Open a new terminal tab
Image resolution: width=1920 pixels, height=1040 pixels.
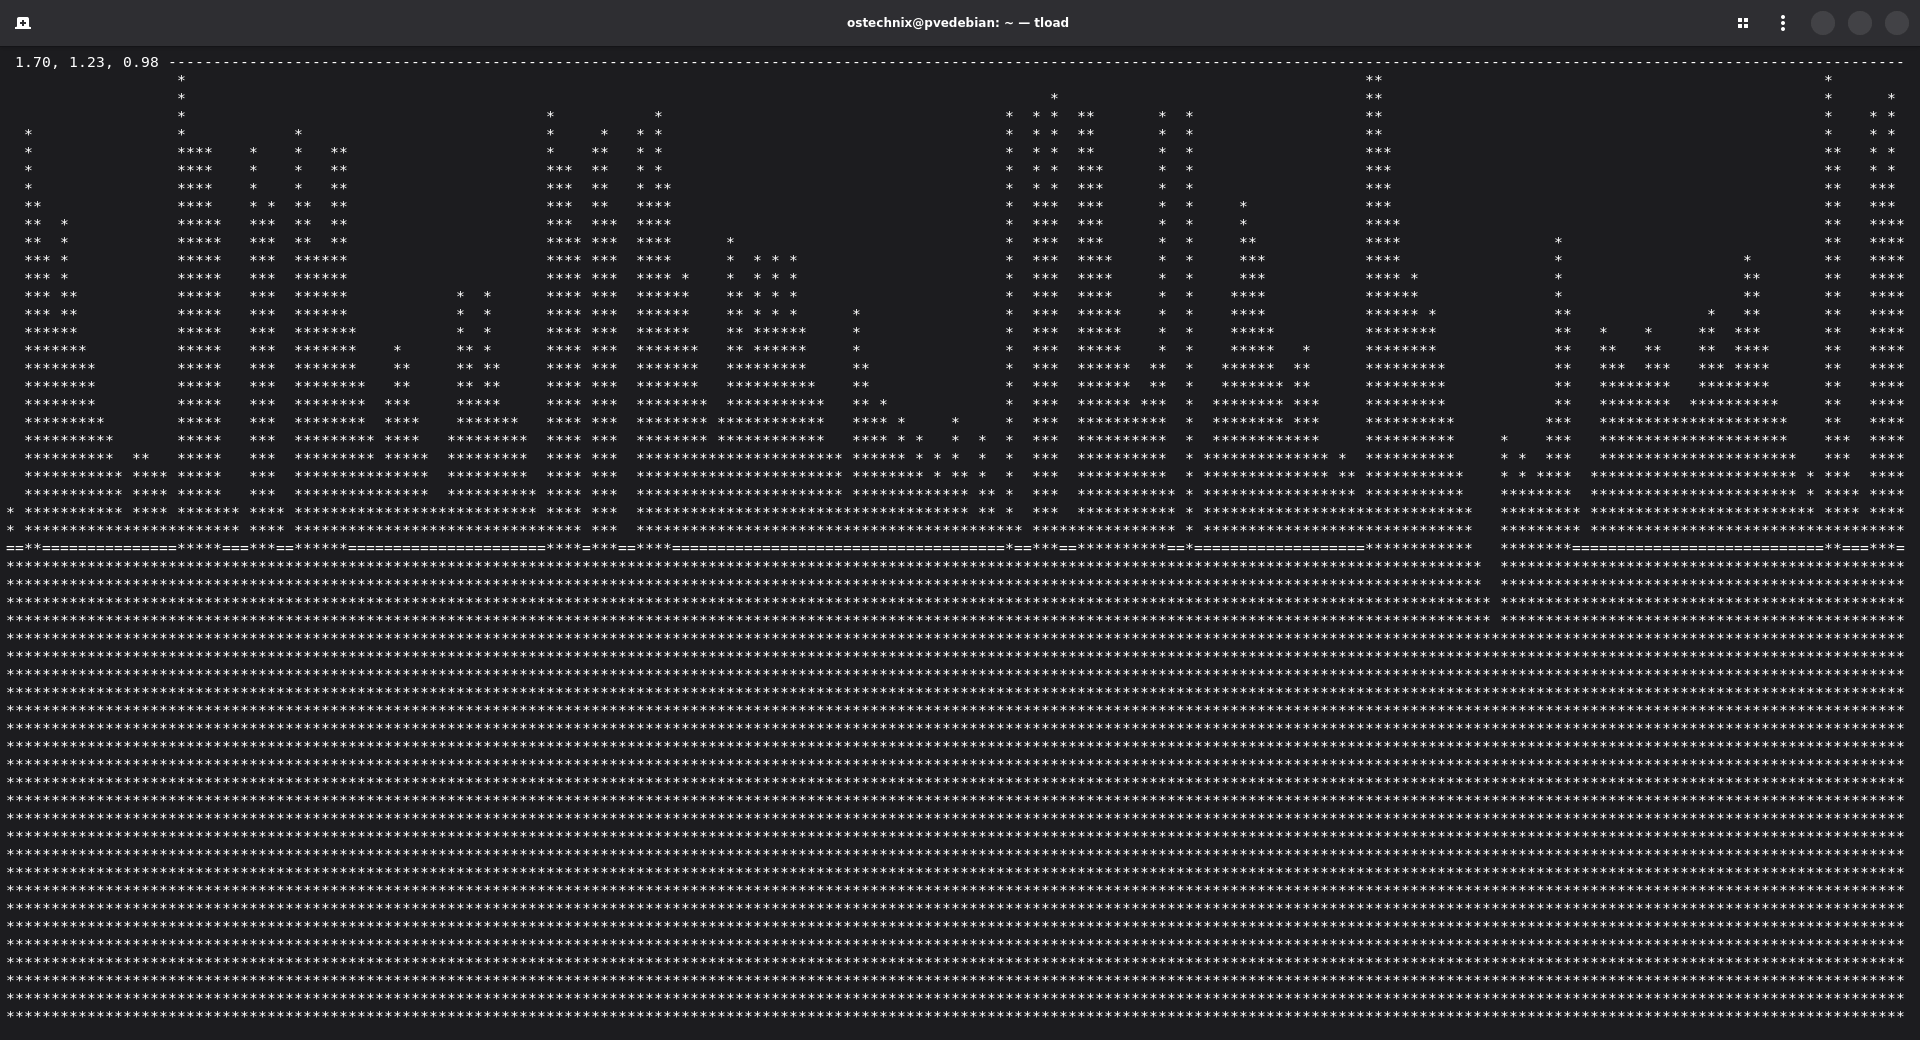click(23, 23)
